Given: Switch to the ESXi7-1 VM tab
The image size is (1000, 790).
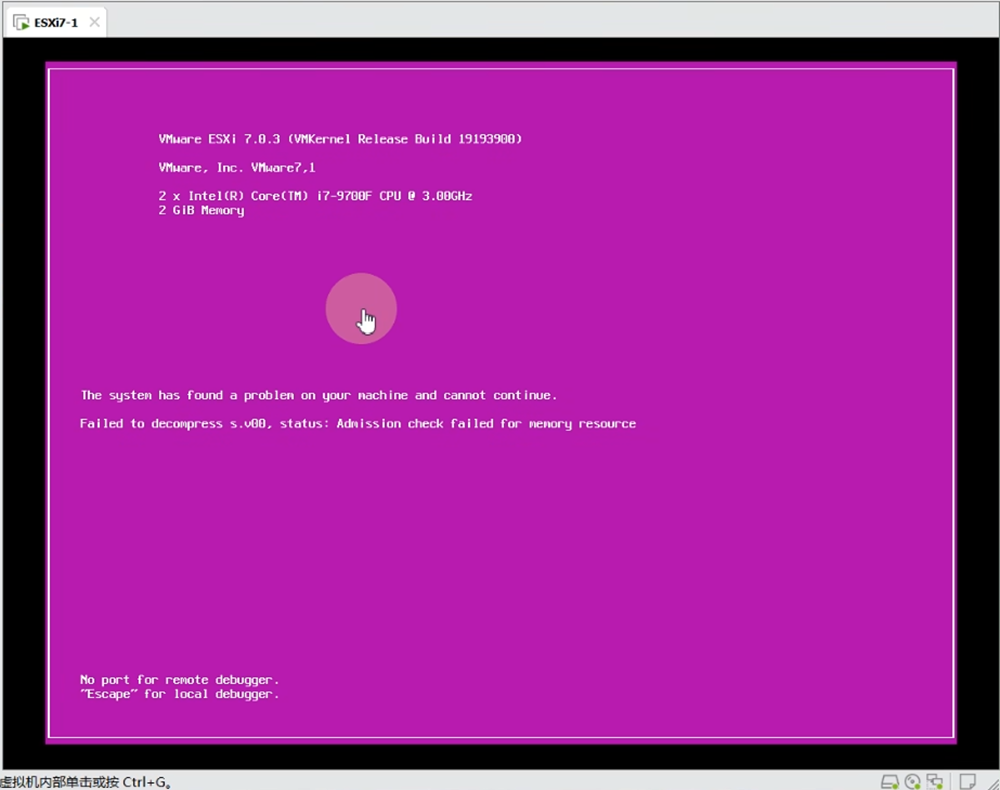Looking at the screenshot, I should coord(55,22).
